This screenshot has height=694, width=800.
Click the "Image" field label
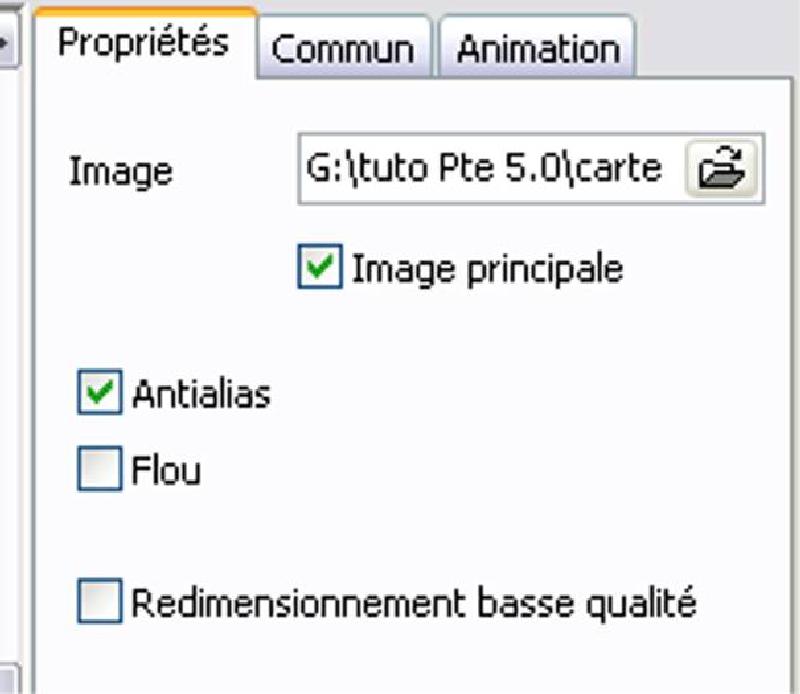121,171
